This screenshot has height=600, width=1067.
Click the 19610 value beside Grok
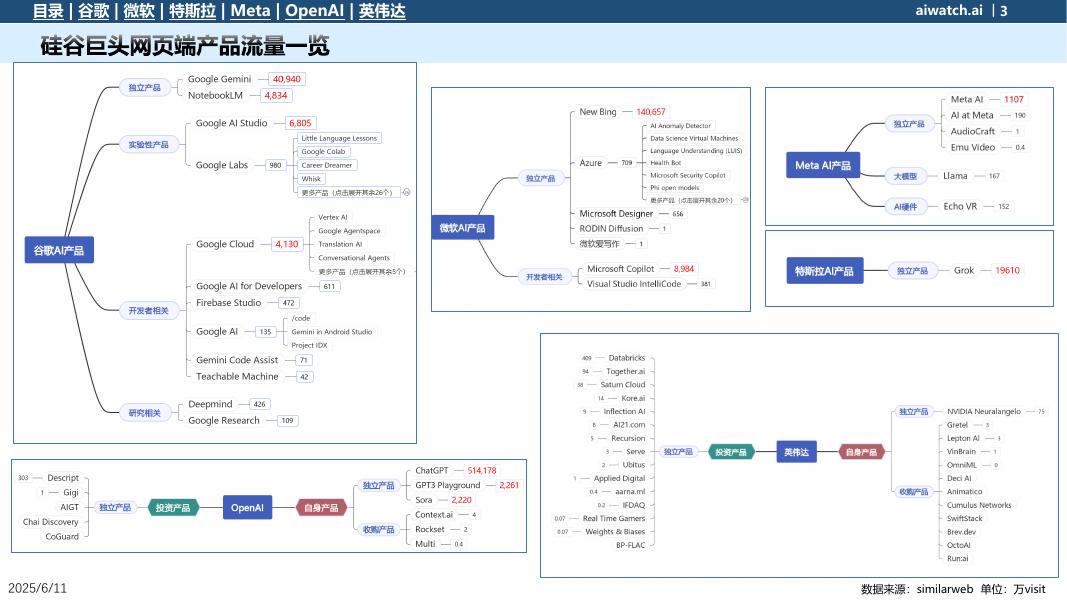click(x=1007, y=270)
